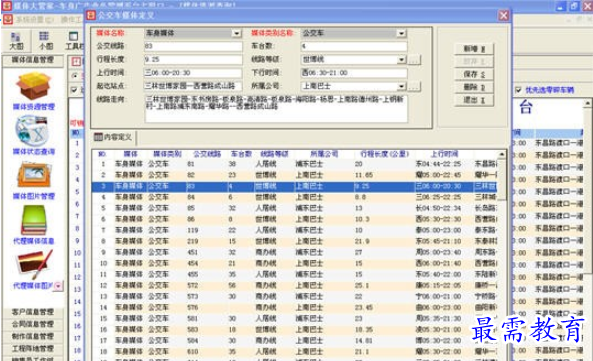This screenshot has width=593, height=361.
Task: Expand the 线路等级 dropdown
Action: [401, 60]
